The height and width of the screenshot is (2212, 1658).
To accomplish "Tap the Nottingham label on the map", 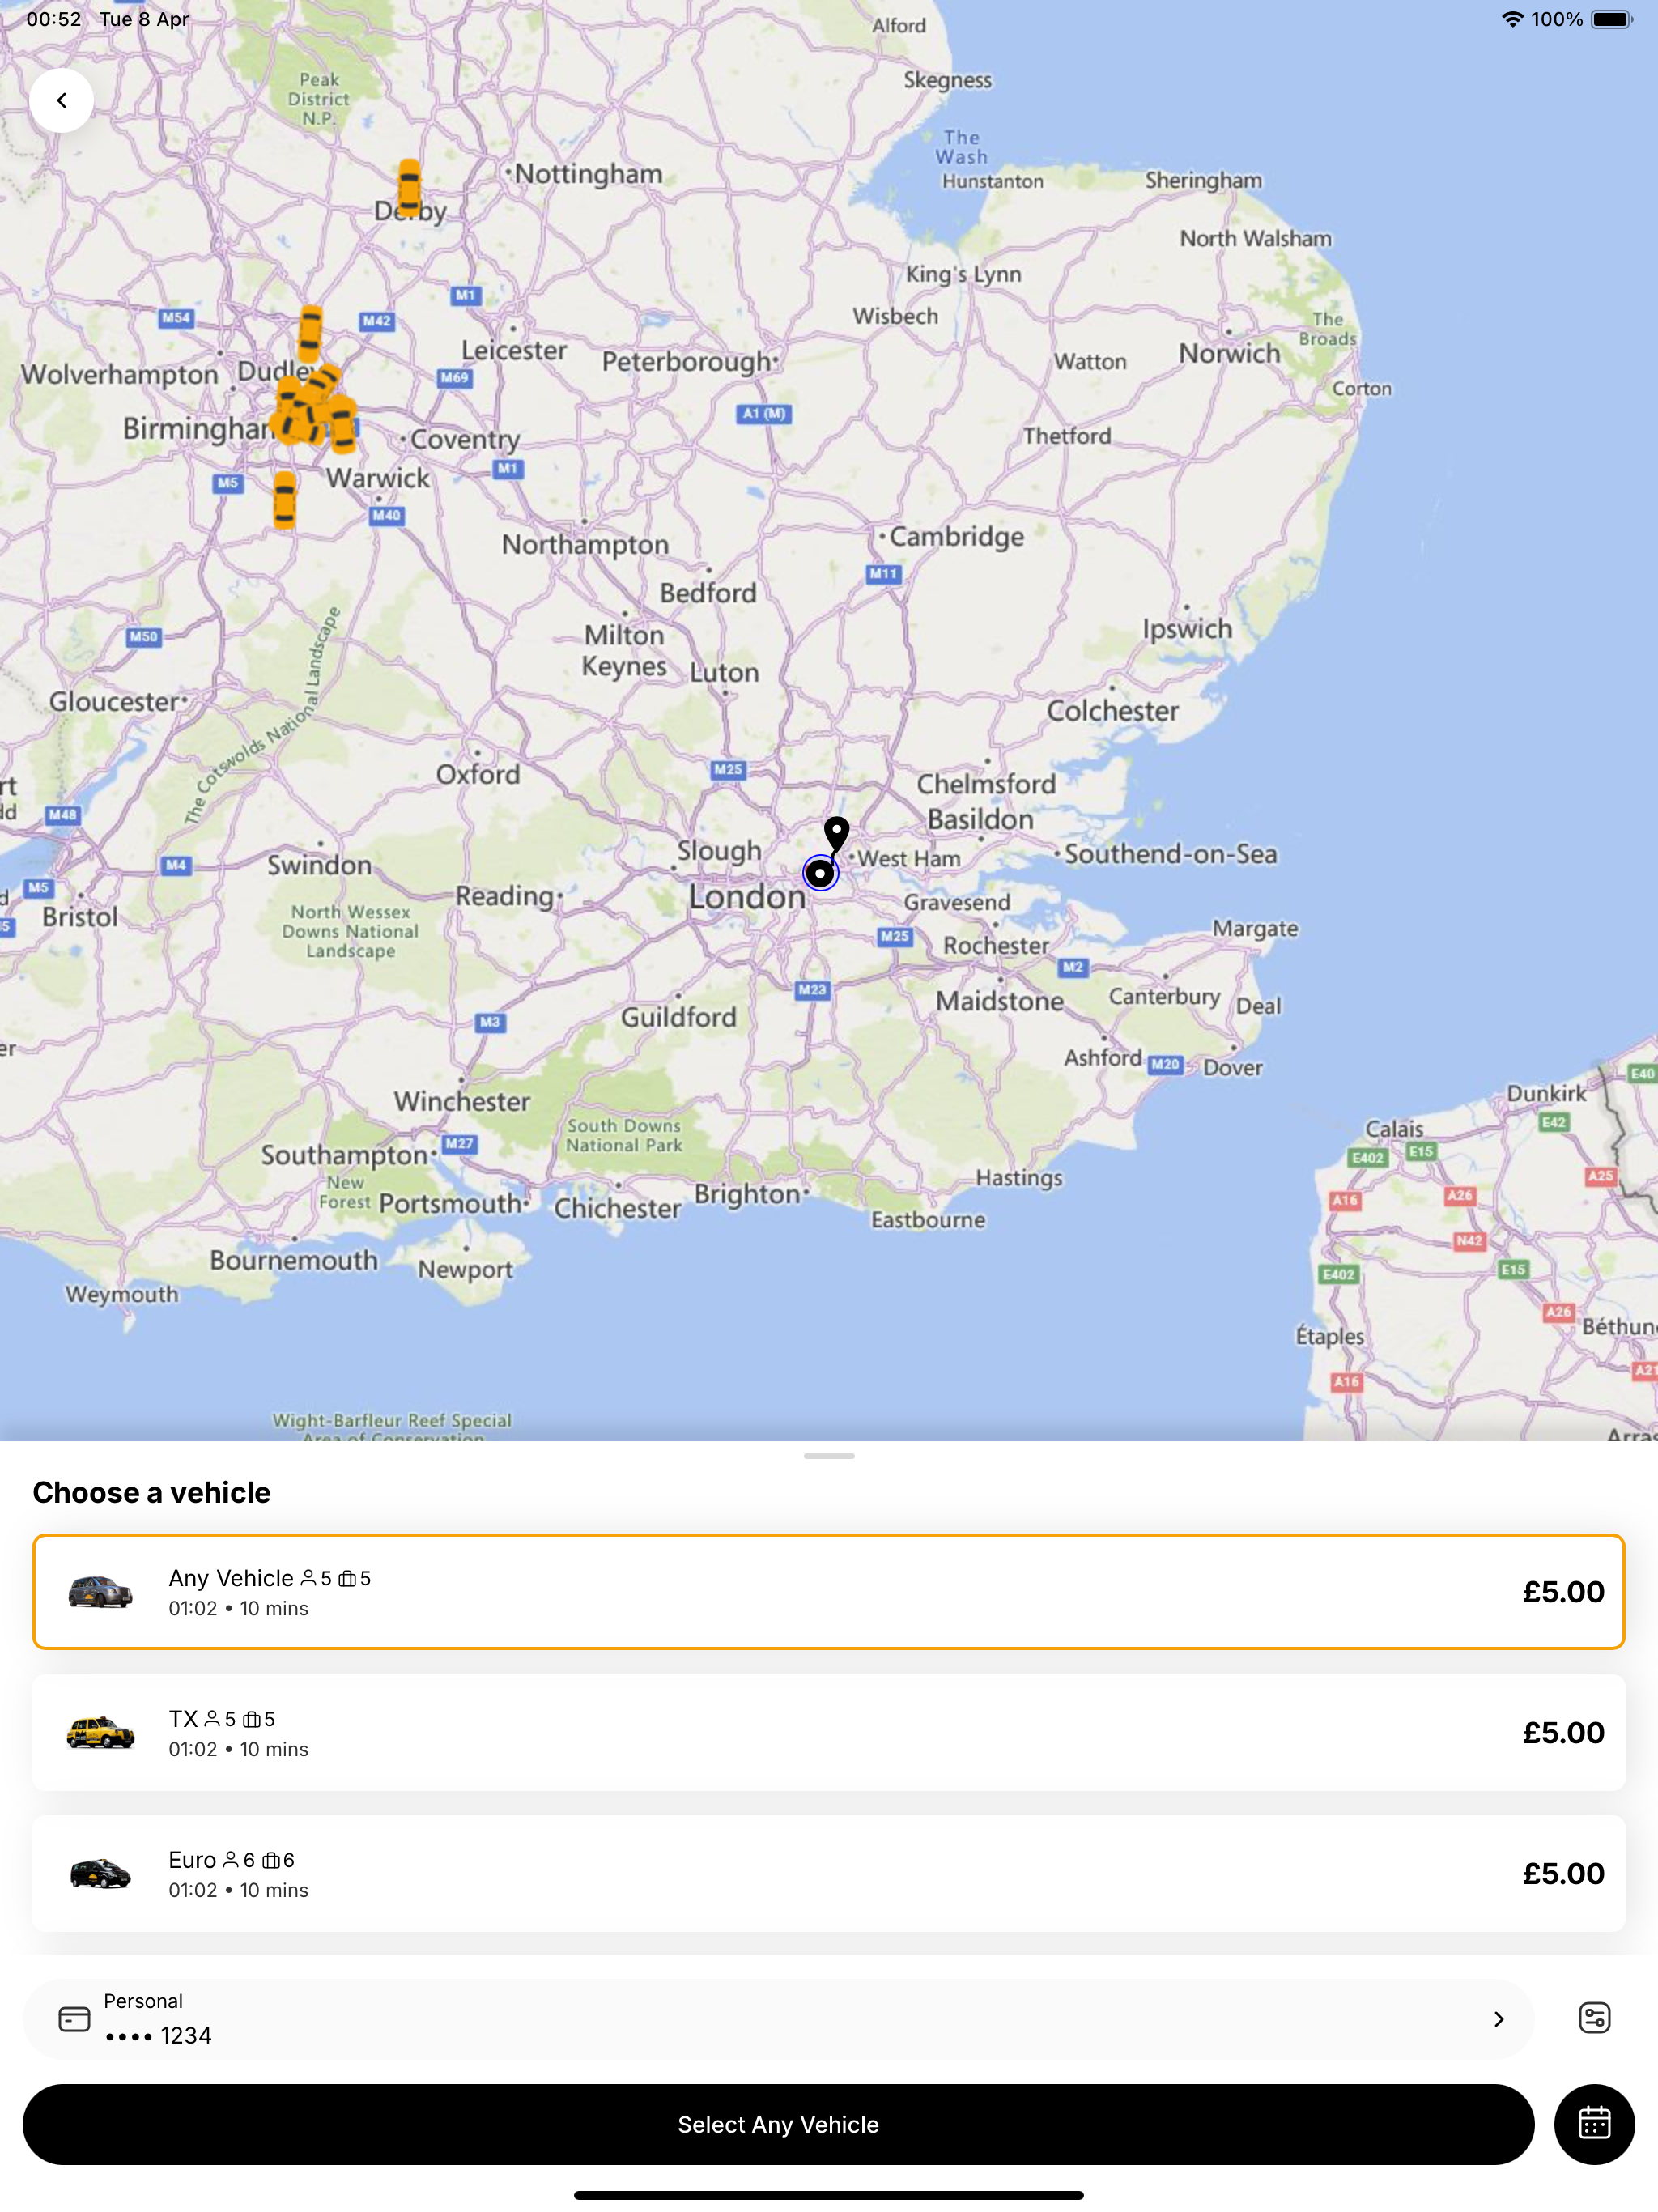I will coord(588,174).
